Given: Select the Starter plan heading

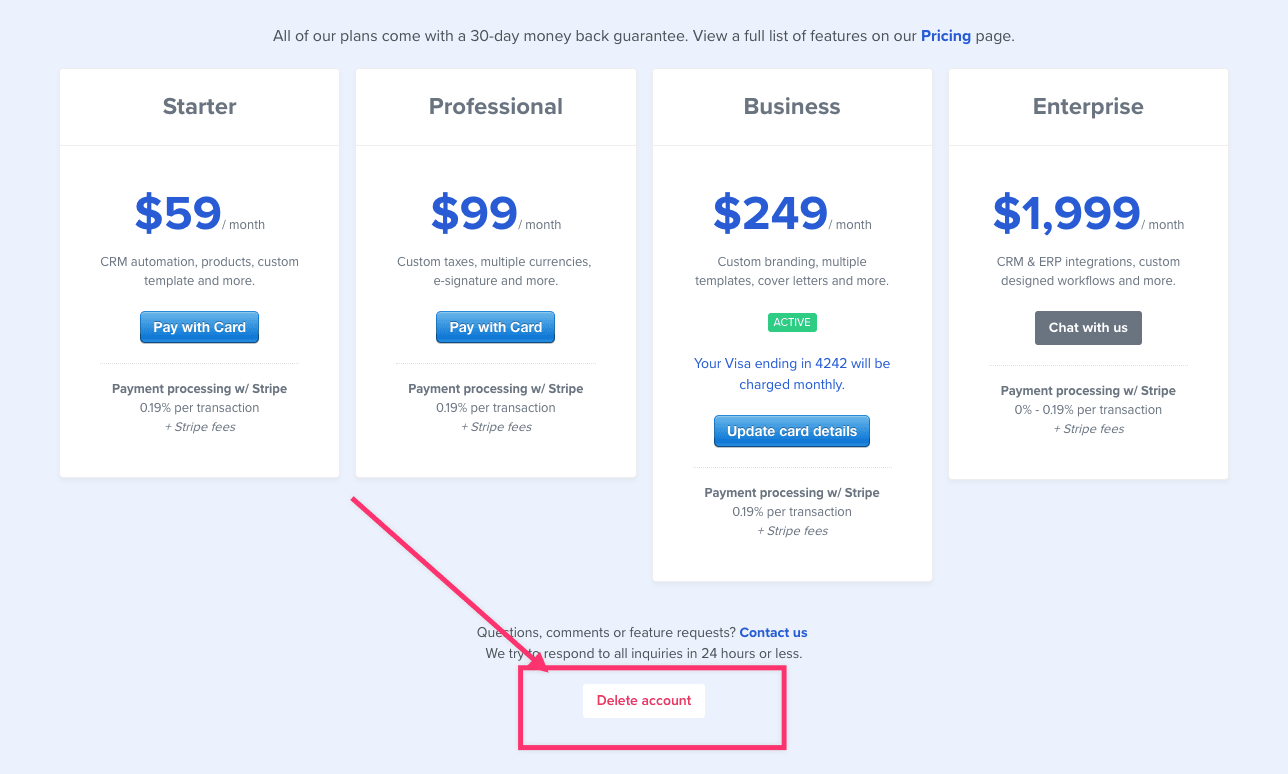Looking at the screenshot, I should [200, 107].
